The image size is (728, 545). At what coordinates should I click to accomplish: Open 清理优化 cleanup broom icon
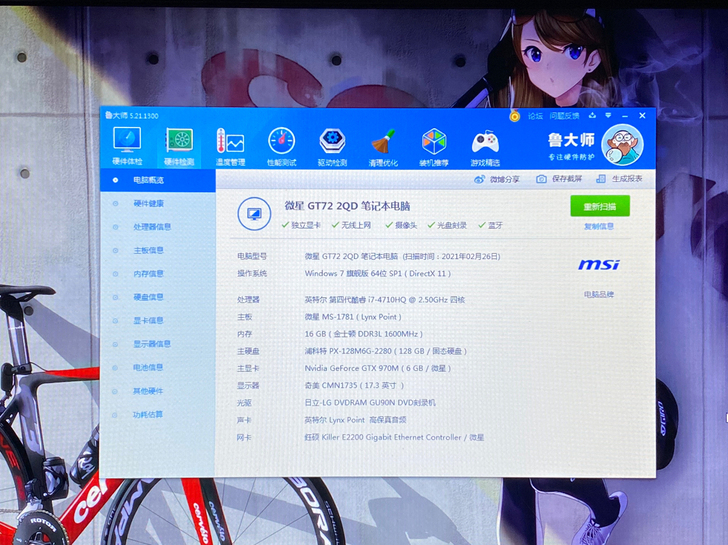click(x=383, y=147)
